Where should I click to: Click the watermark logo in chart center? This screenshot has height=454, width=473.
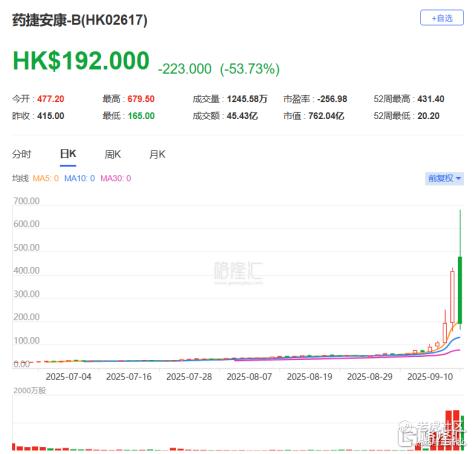[238, 273]
